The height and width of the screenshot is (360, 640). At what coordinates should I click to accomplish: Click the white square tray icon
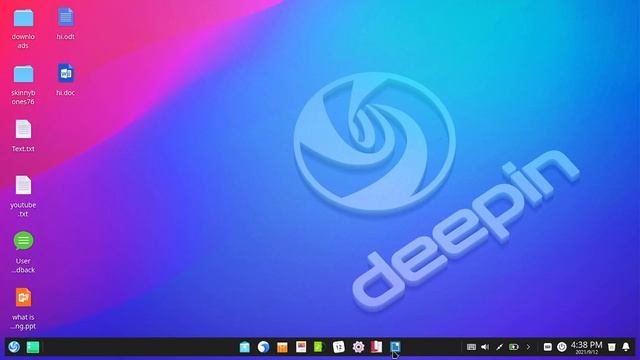(x=548, y=347)
